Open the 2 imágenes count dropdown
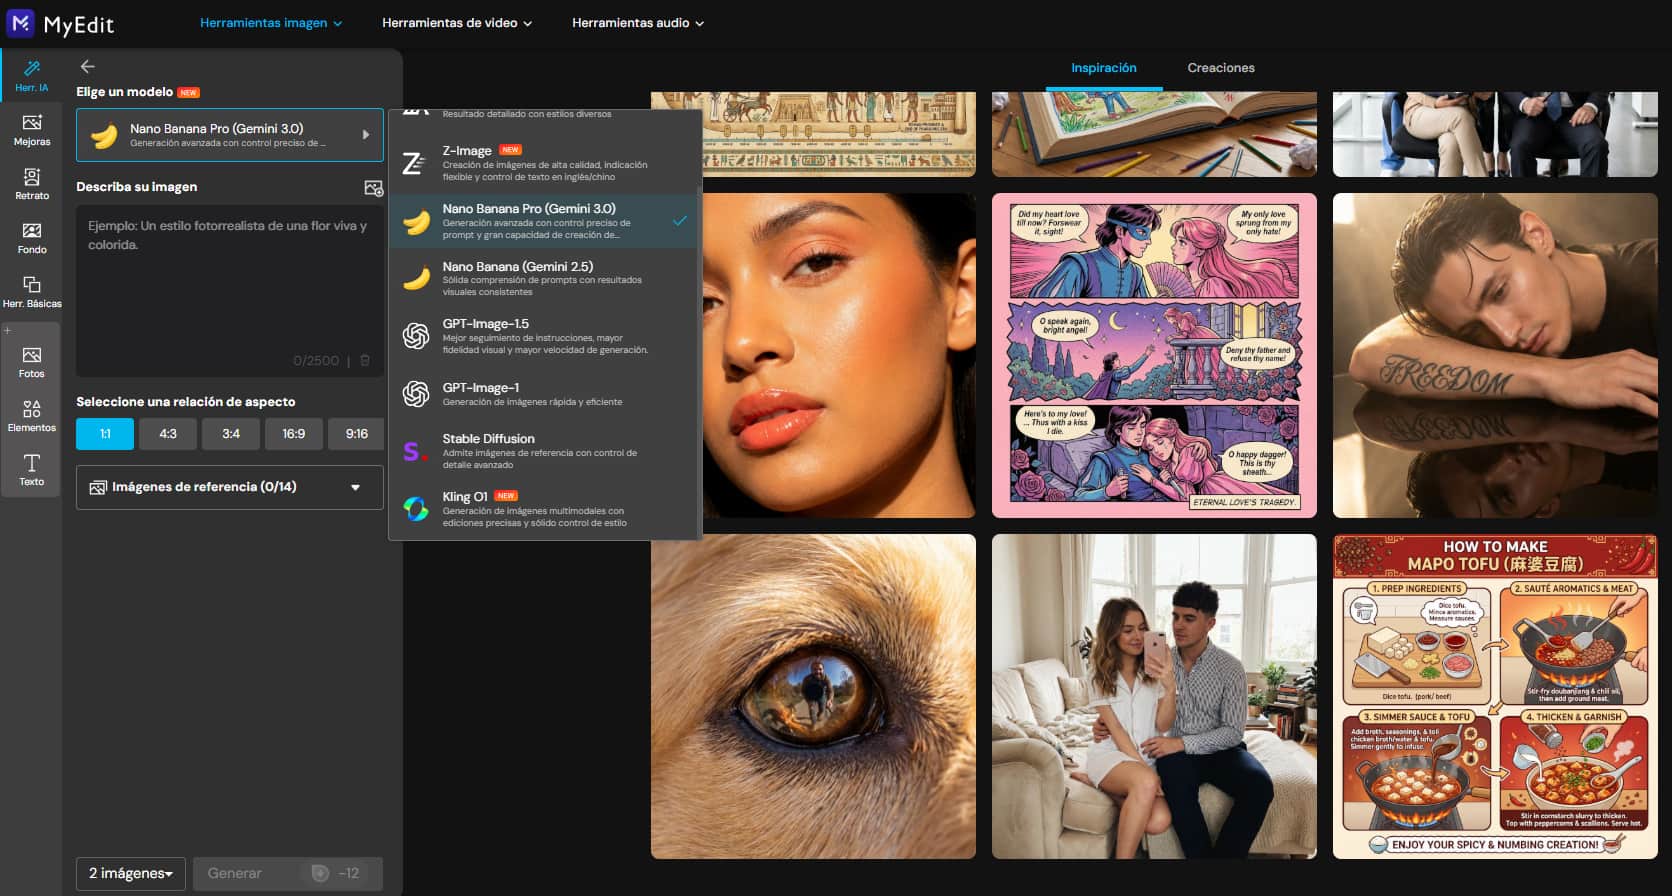The height and width of the screenshot is (896, 1672). point(131,873)
